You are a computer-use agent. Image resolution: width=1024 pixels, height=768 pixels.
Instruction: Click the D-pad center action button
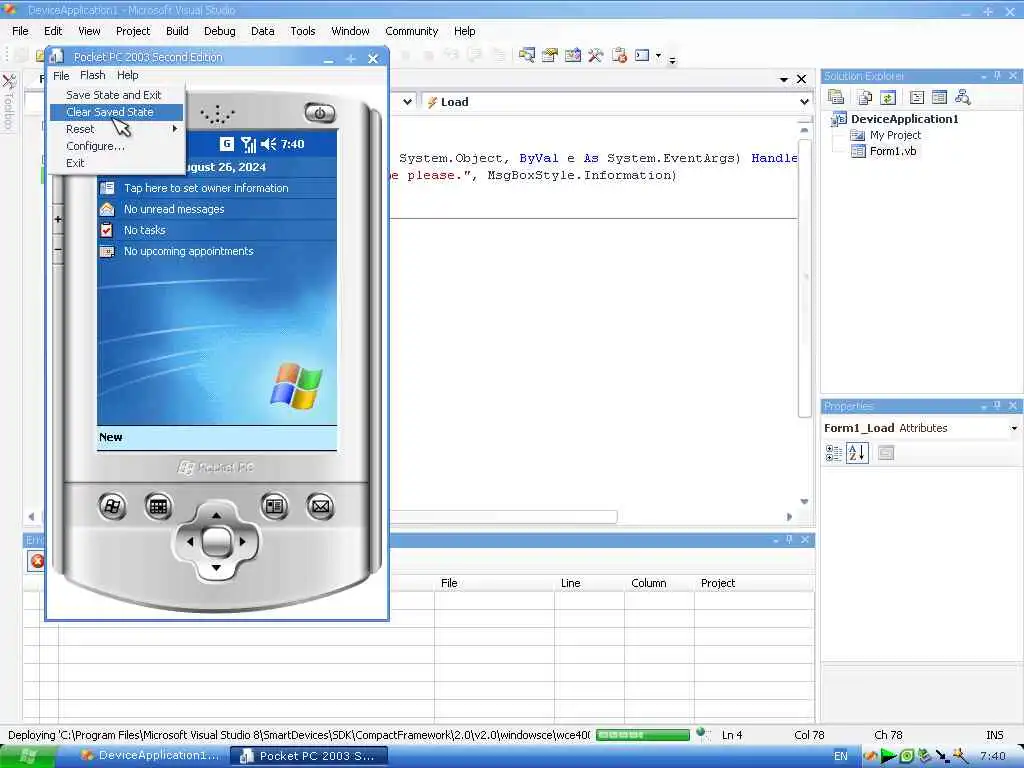click(216, 541)
